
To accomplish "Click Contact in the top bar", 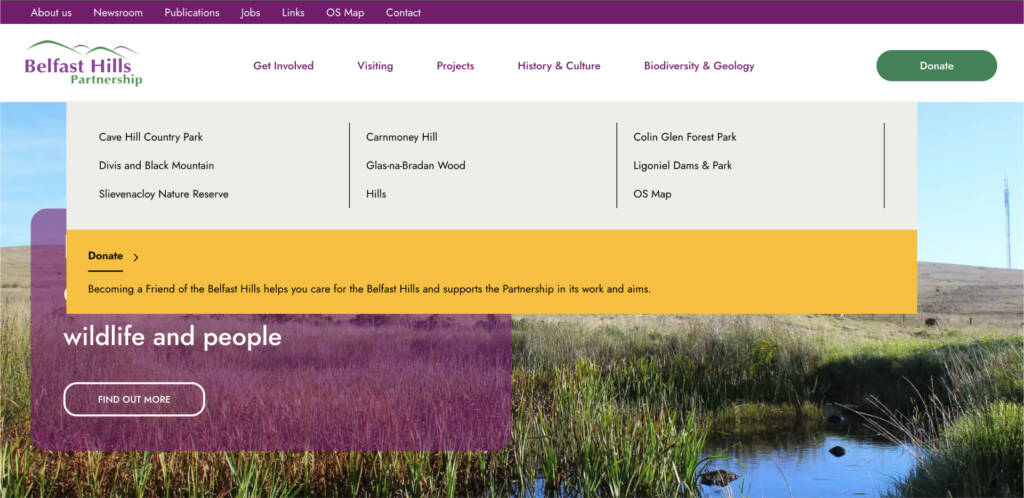I will coord(403,13).
